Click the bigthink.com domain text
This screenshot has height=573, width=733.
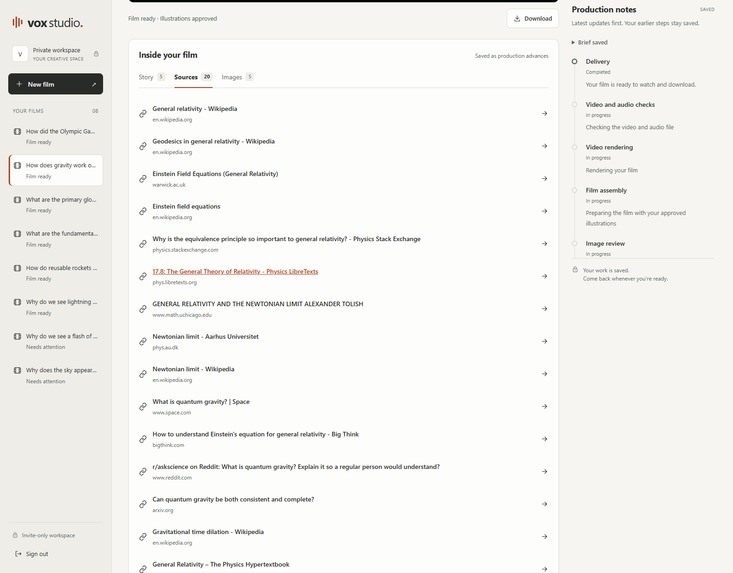click(168, 445)
